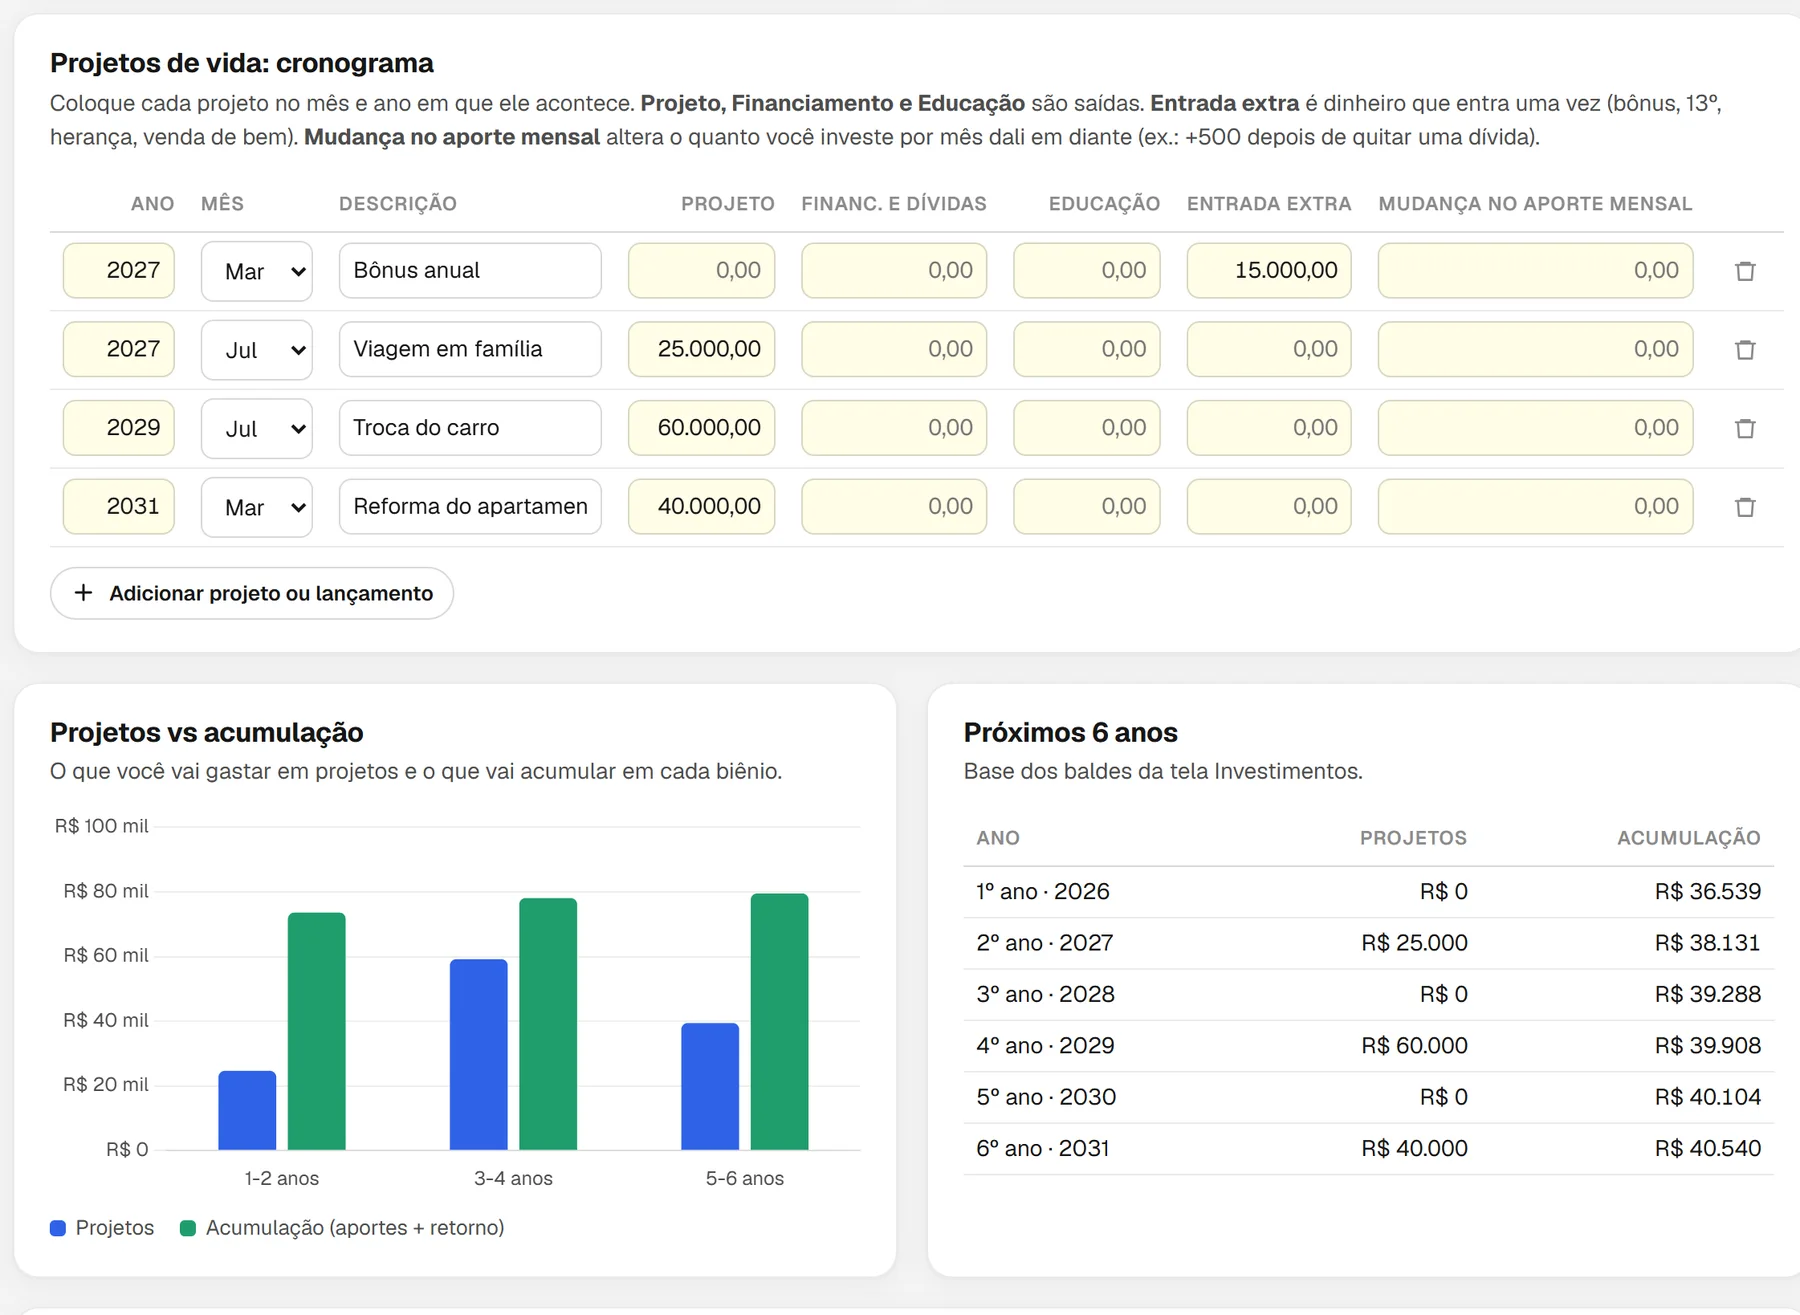Edit Viagem em família description field
The image size is (1800, 1315).
pyautogui.click(x=470, y=349)
